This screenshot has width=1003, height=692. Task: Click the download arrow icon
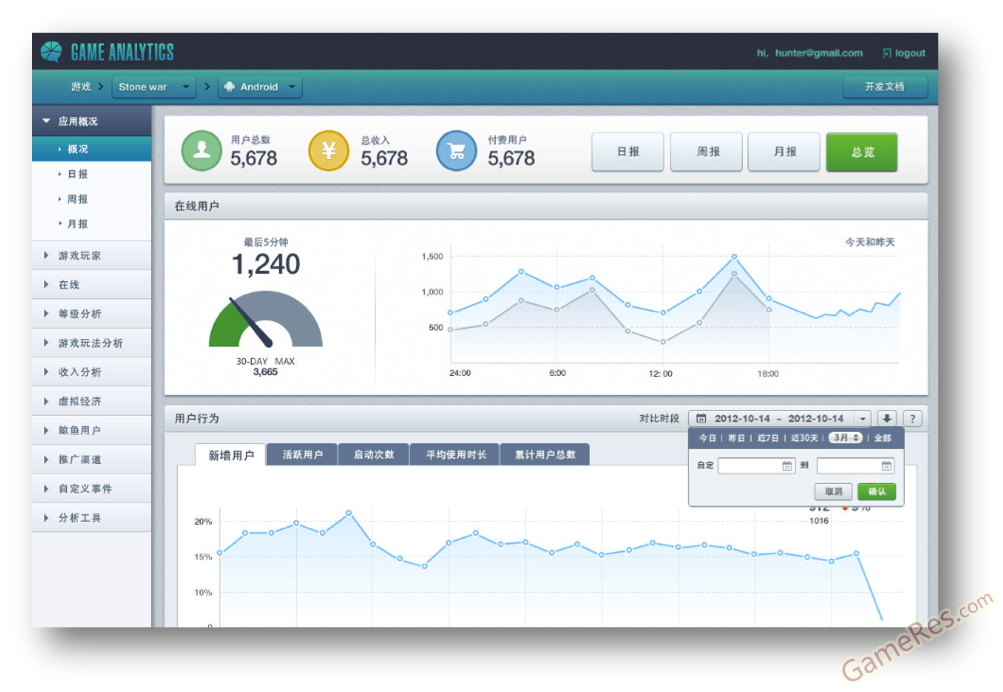887,418
